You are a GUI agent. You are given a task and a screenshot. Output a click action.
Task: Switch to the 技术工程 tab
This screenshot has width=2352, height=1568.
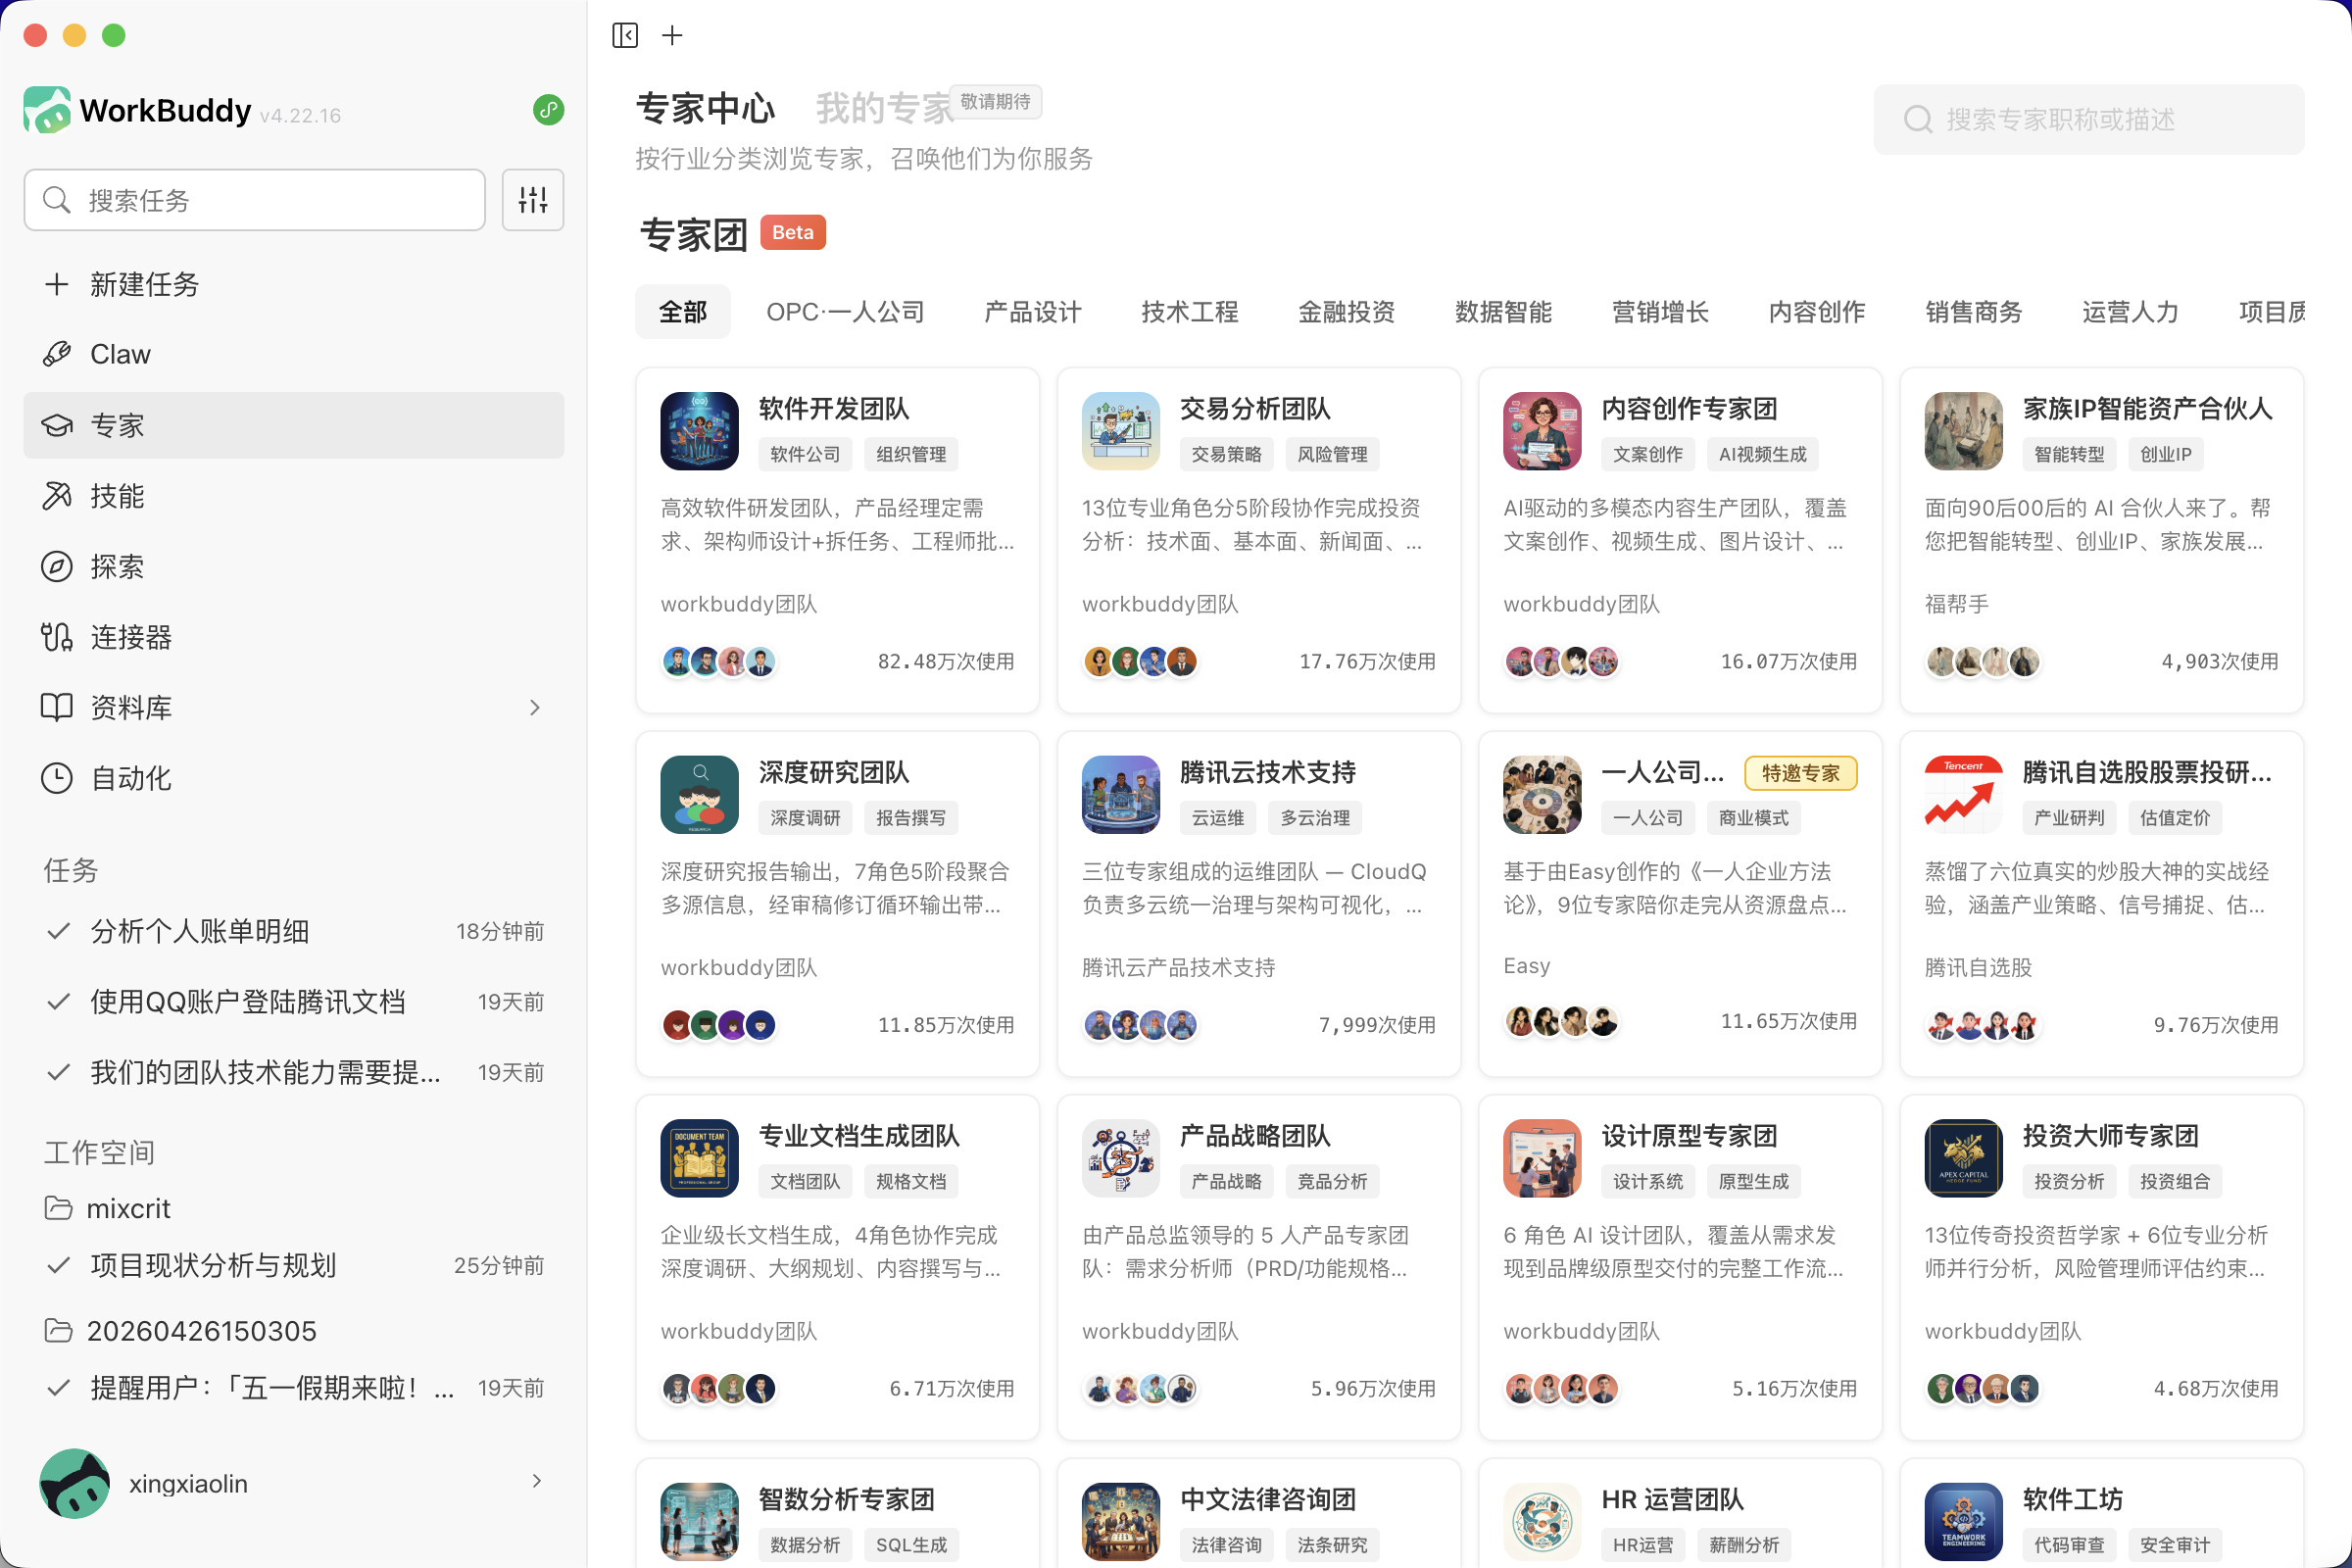tap(1190, 312)
